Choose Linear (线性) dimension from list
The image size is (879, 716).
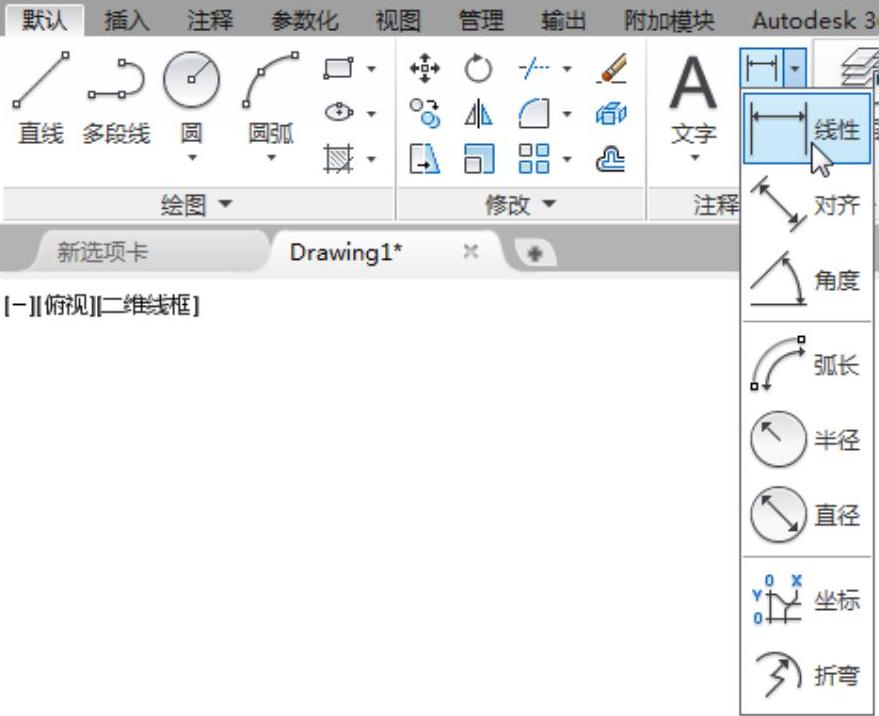(807, 129)
